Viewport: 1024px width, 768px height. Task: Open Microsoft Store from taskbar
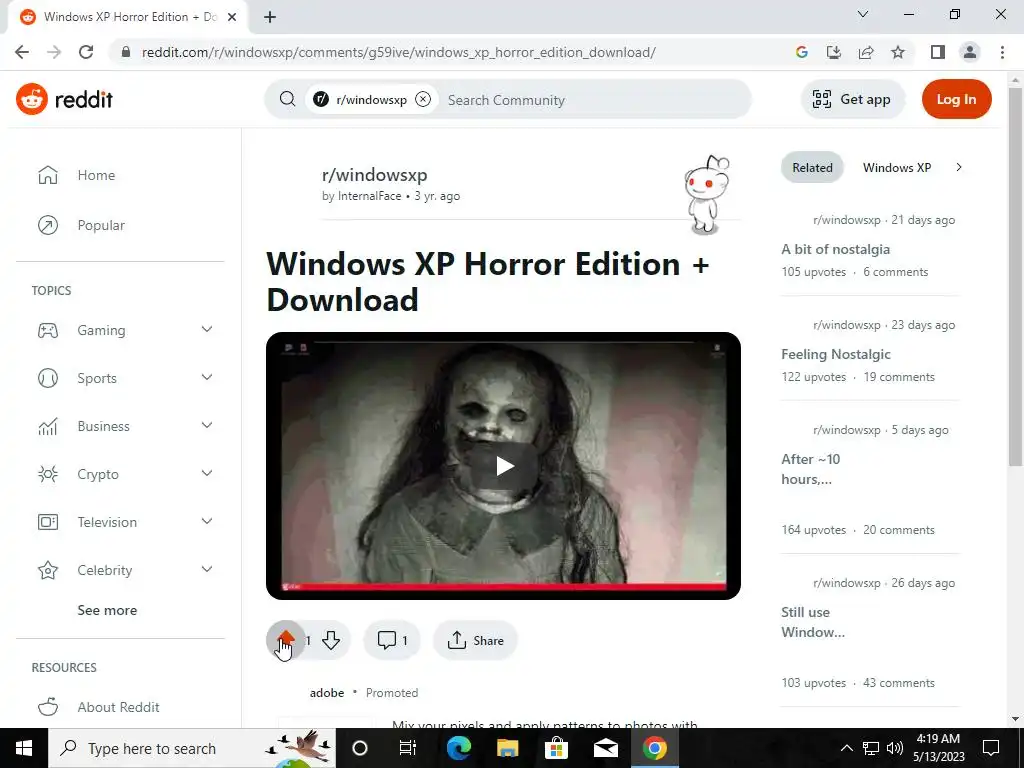556,748
